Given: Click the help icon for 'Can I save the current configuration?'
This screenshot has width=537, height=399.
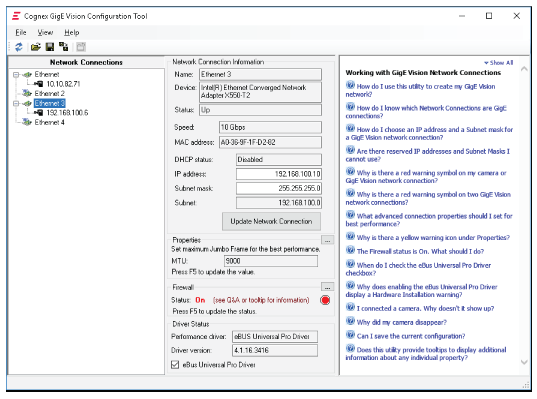Looking at the screenshot, I should pos(350,335).
